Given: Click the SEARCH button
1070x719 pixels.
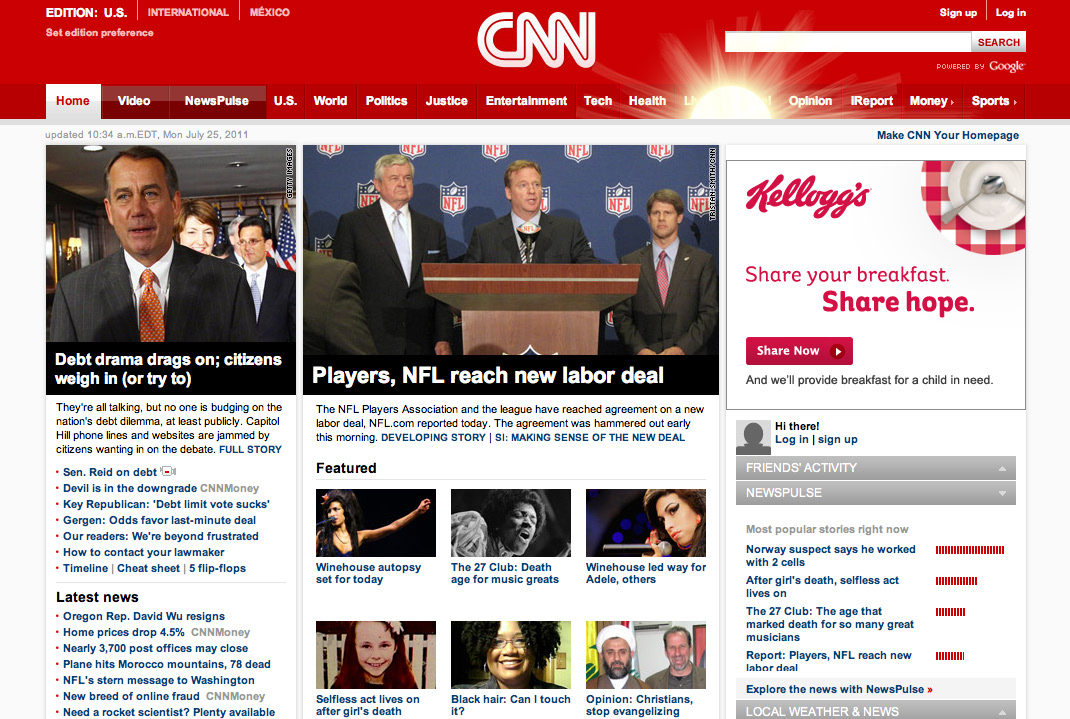Looking at the screenshot, I should pos(998,42).
